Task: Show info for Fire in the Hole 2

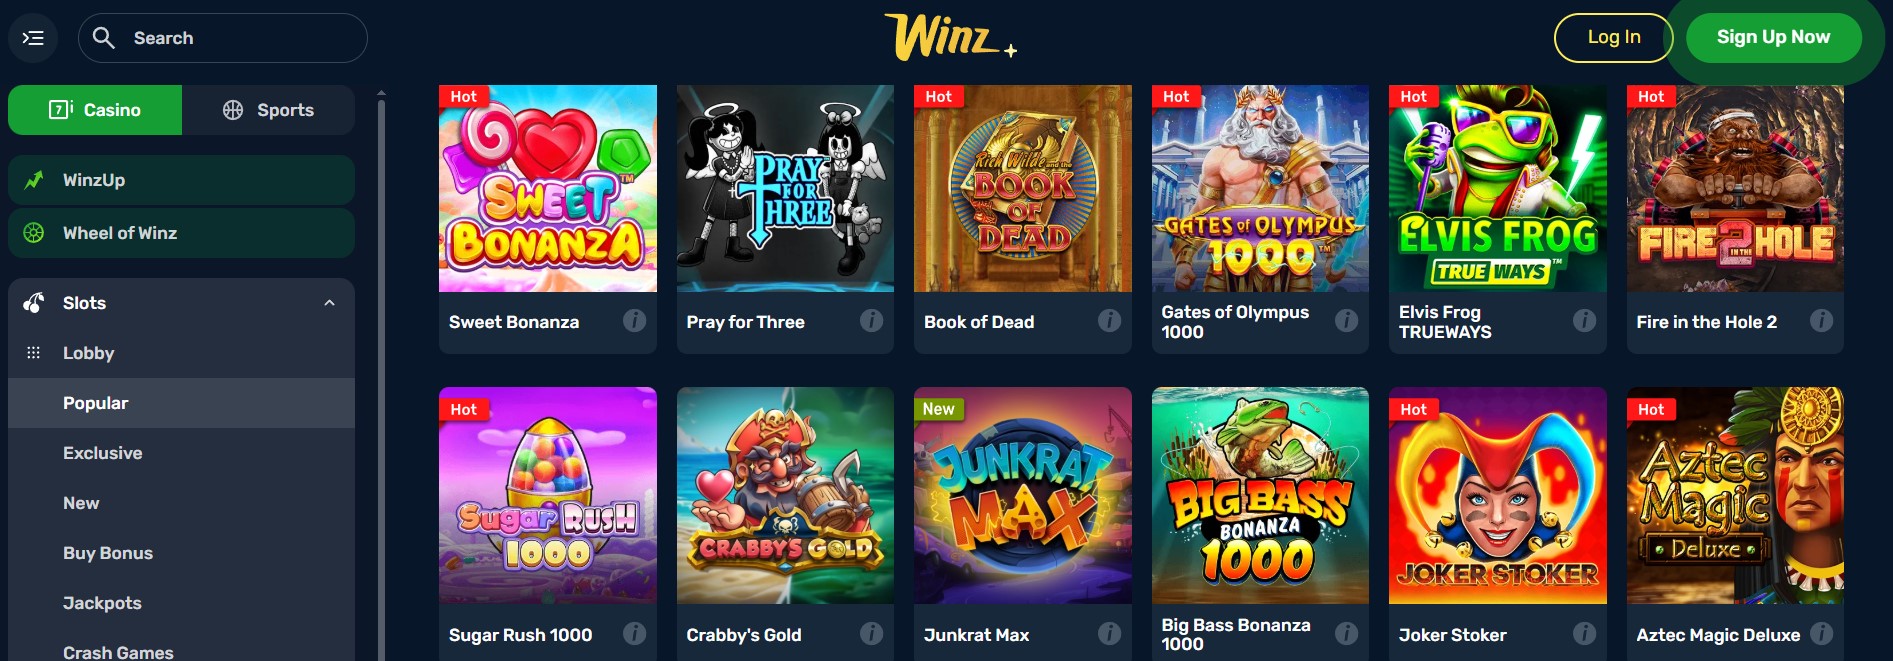Action: (1822, 321)
